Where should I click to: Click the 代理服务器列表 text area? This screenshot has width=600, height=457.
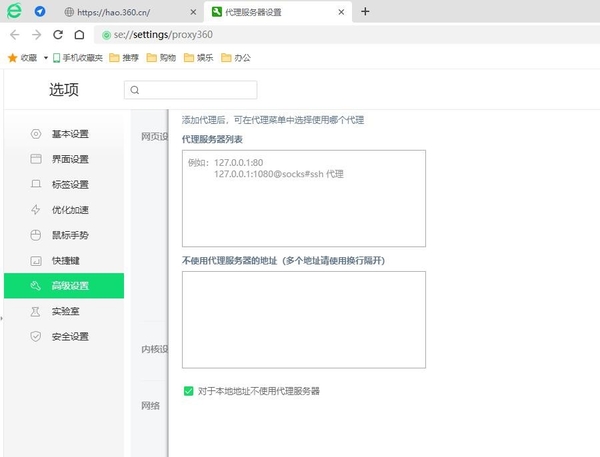pos(303,198)
